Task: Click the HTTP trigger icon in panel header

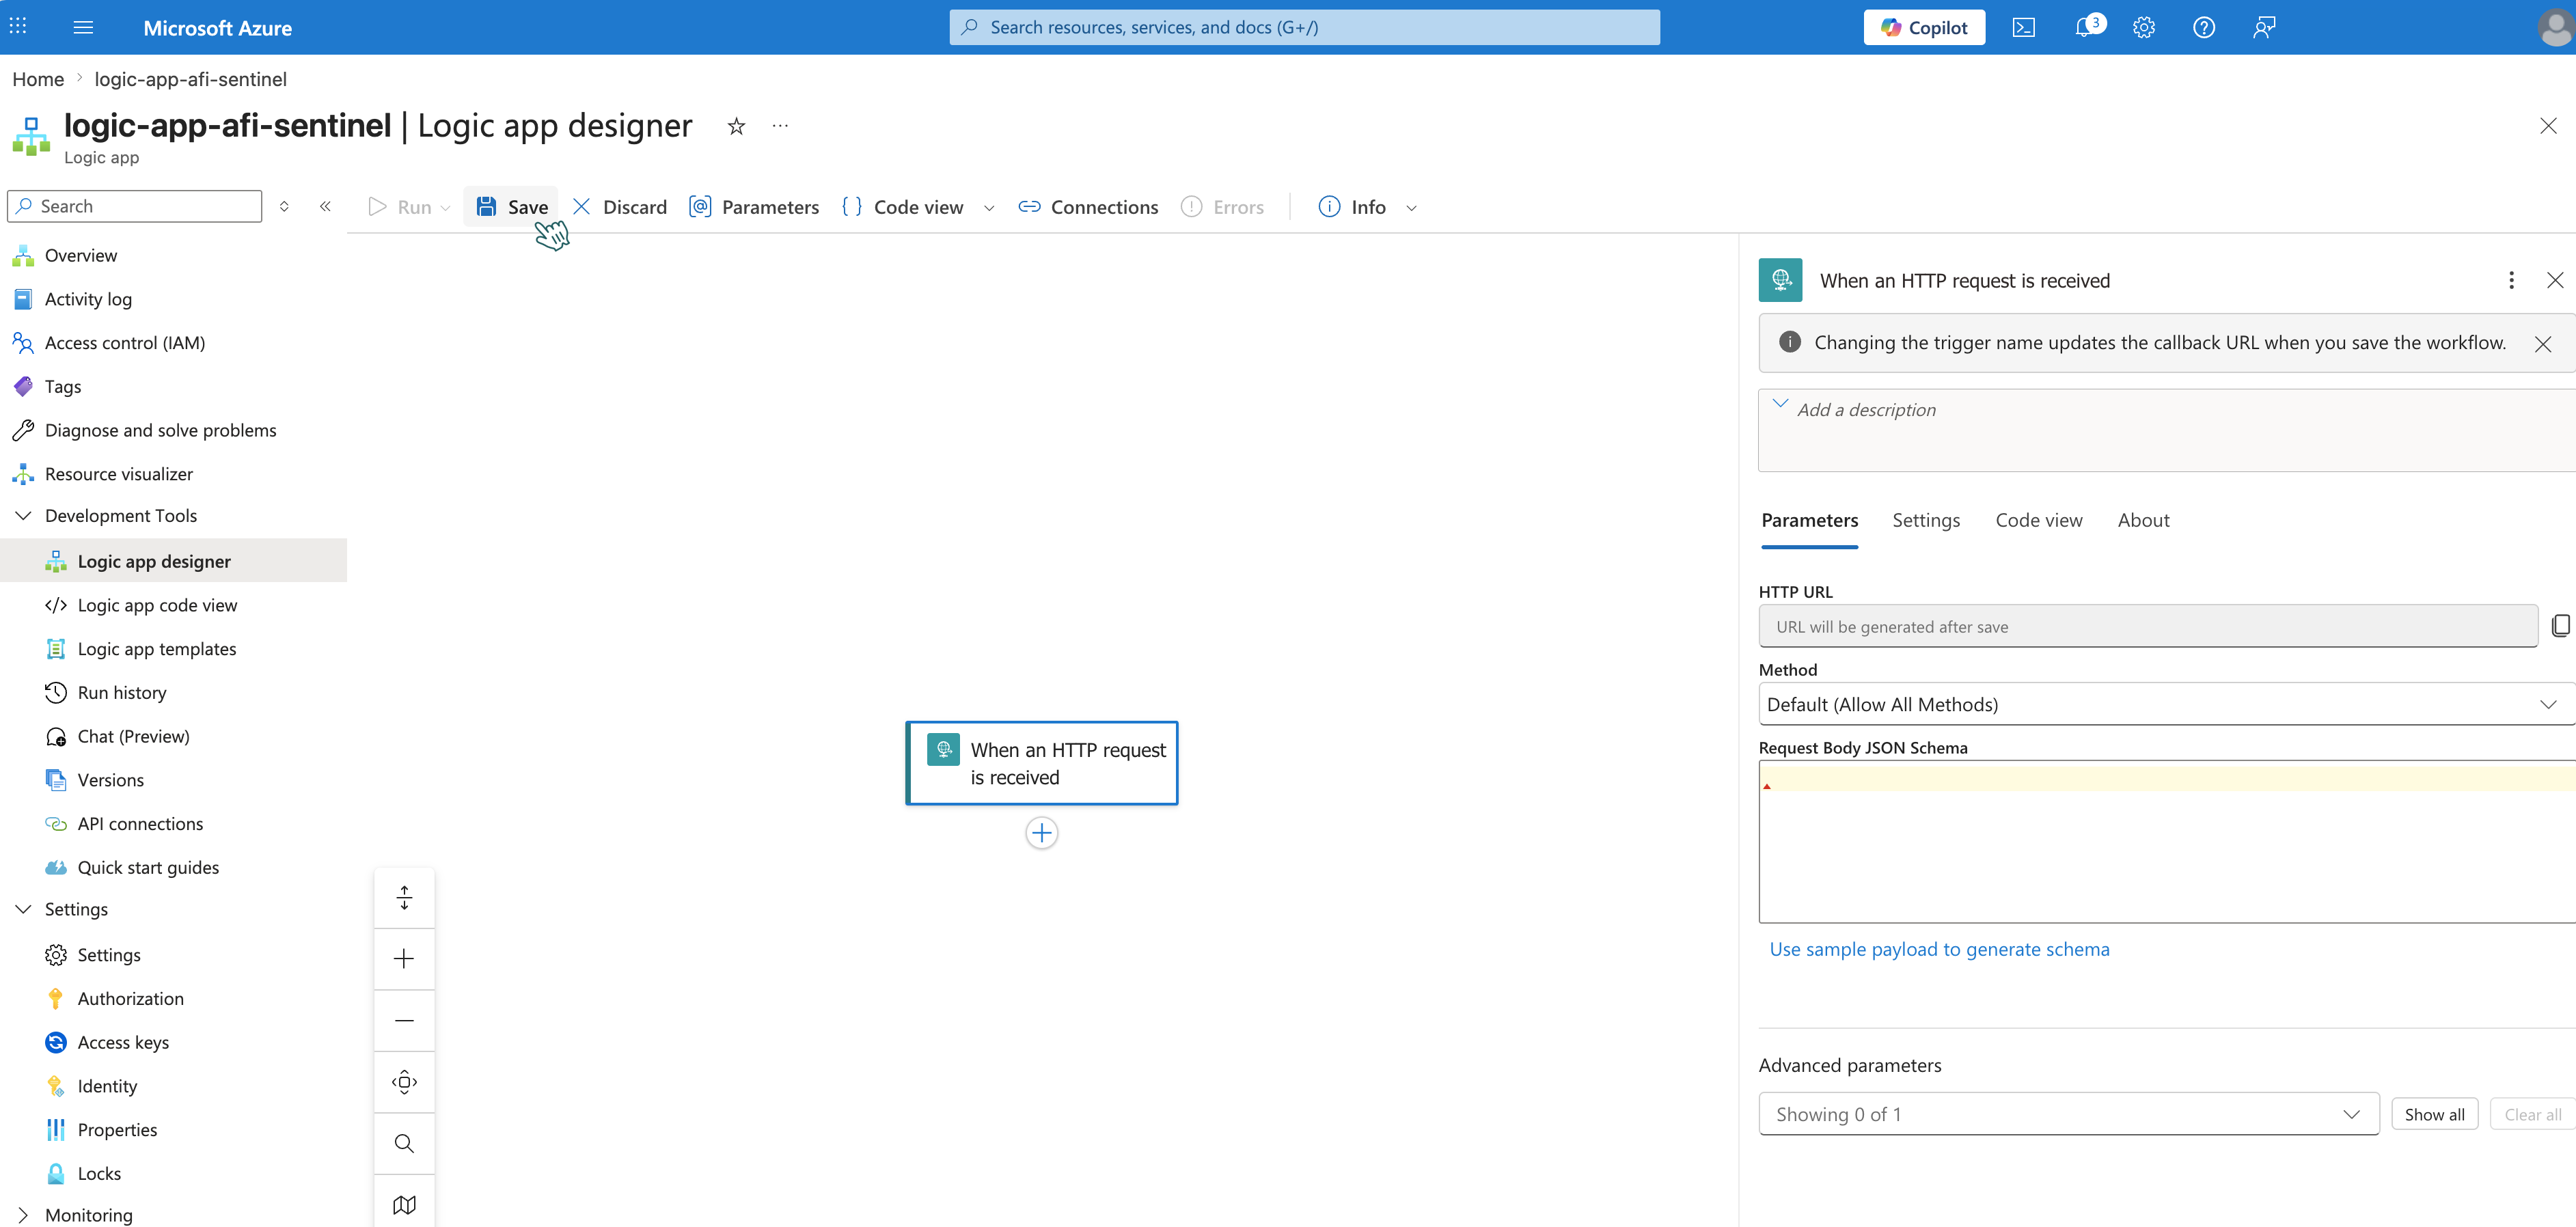Action: point(1780,280)
